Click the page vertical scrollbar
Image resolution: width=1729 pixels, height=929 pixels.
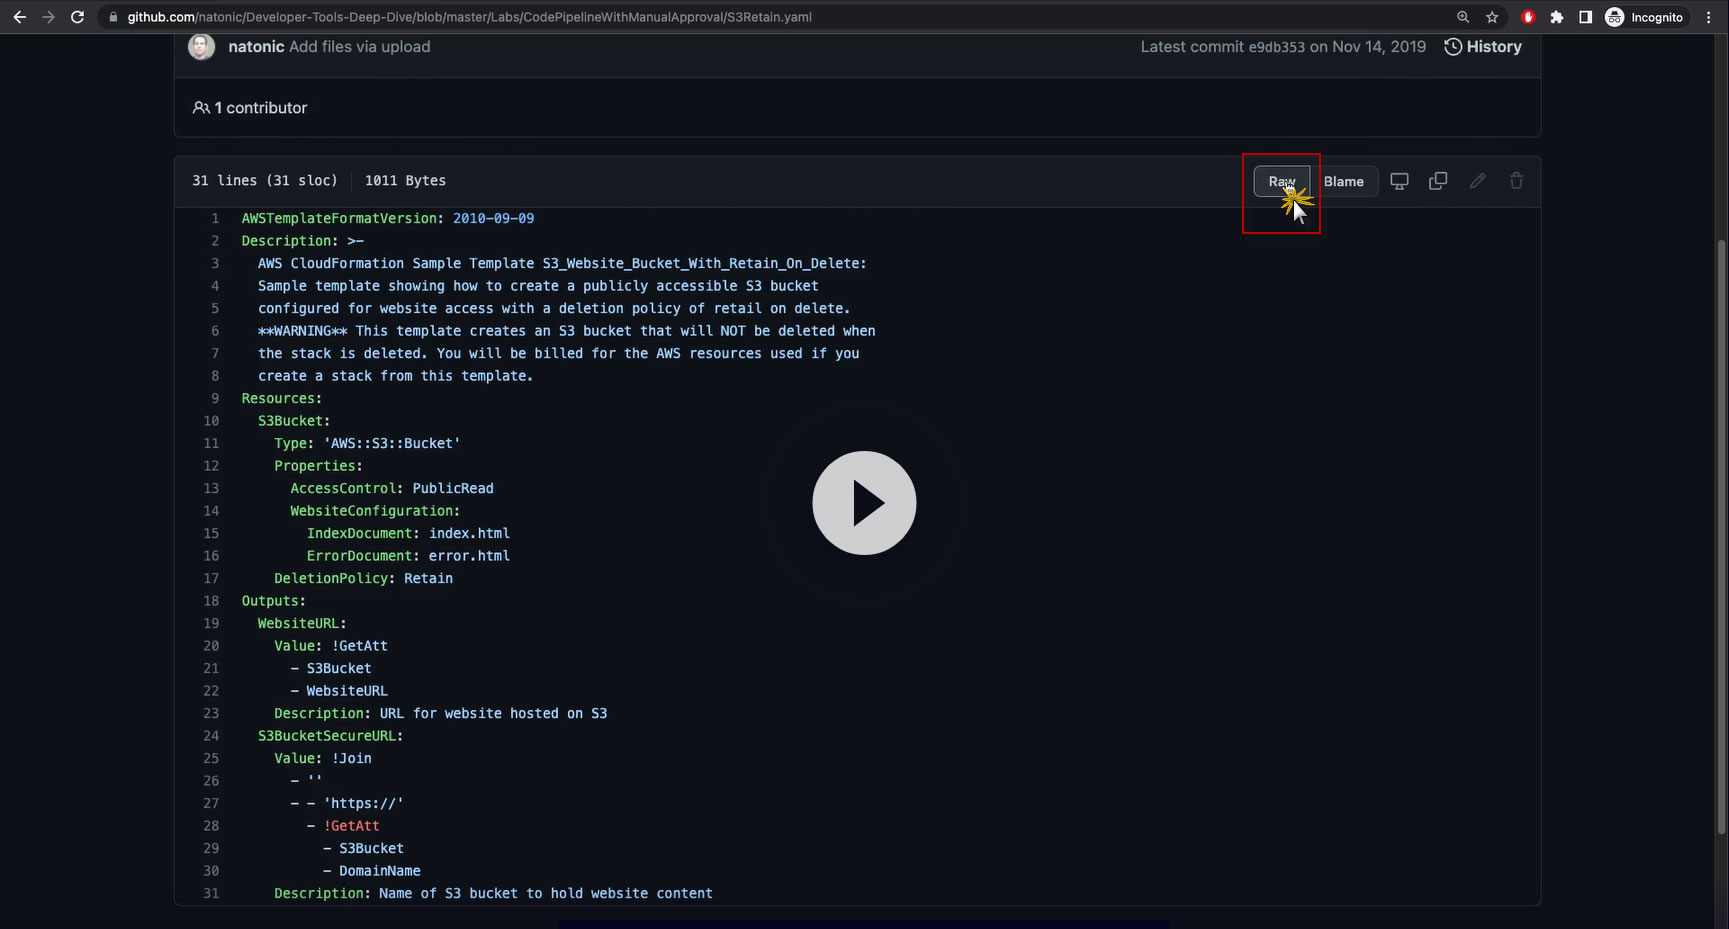[1721, 535]
